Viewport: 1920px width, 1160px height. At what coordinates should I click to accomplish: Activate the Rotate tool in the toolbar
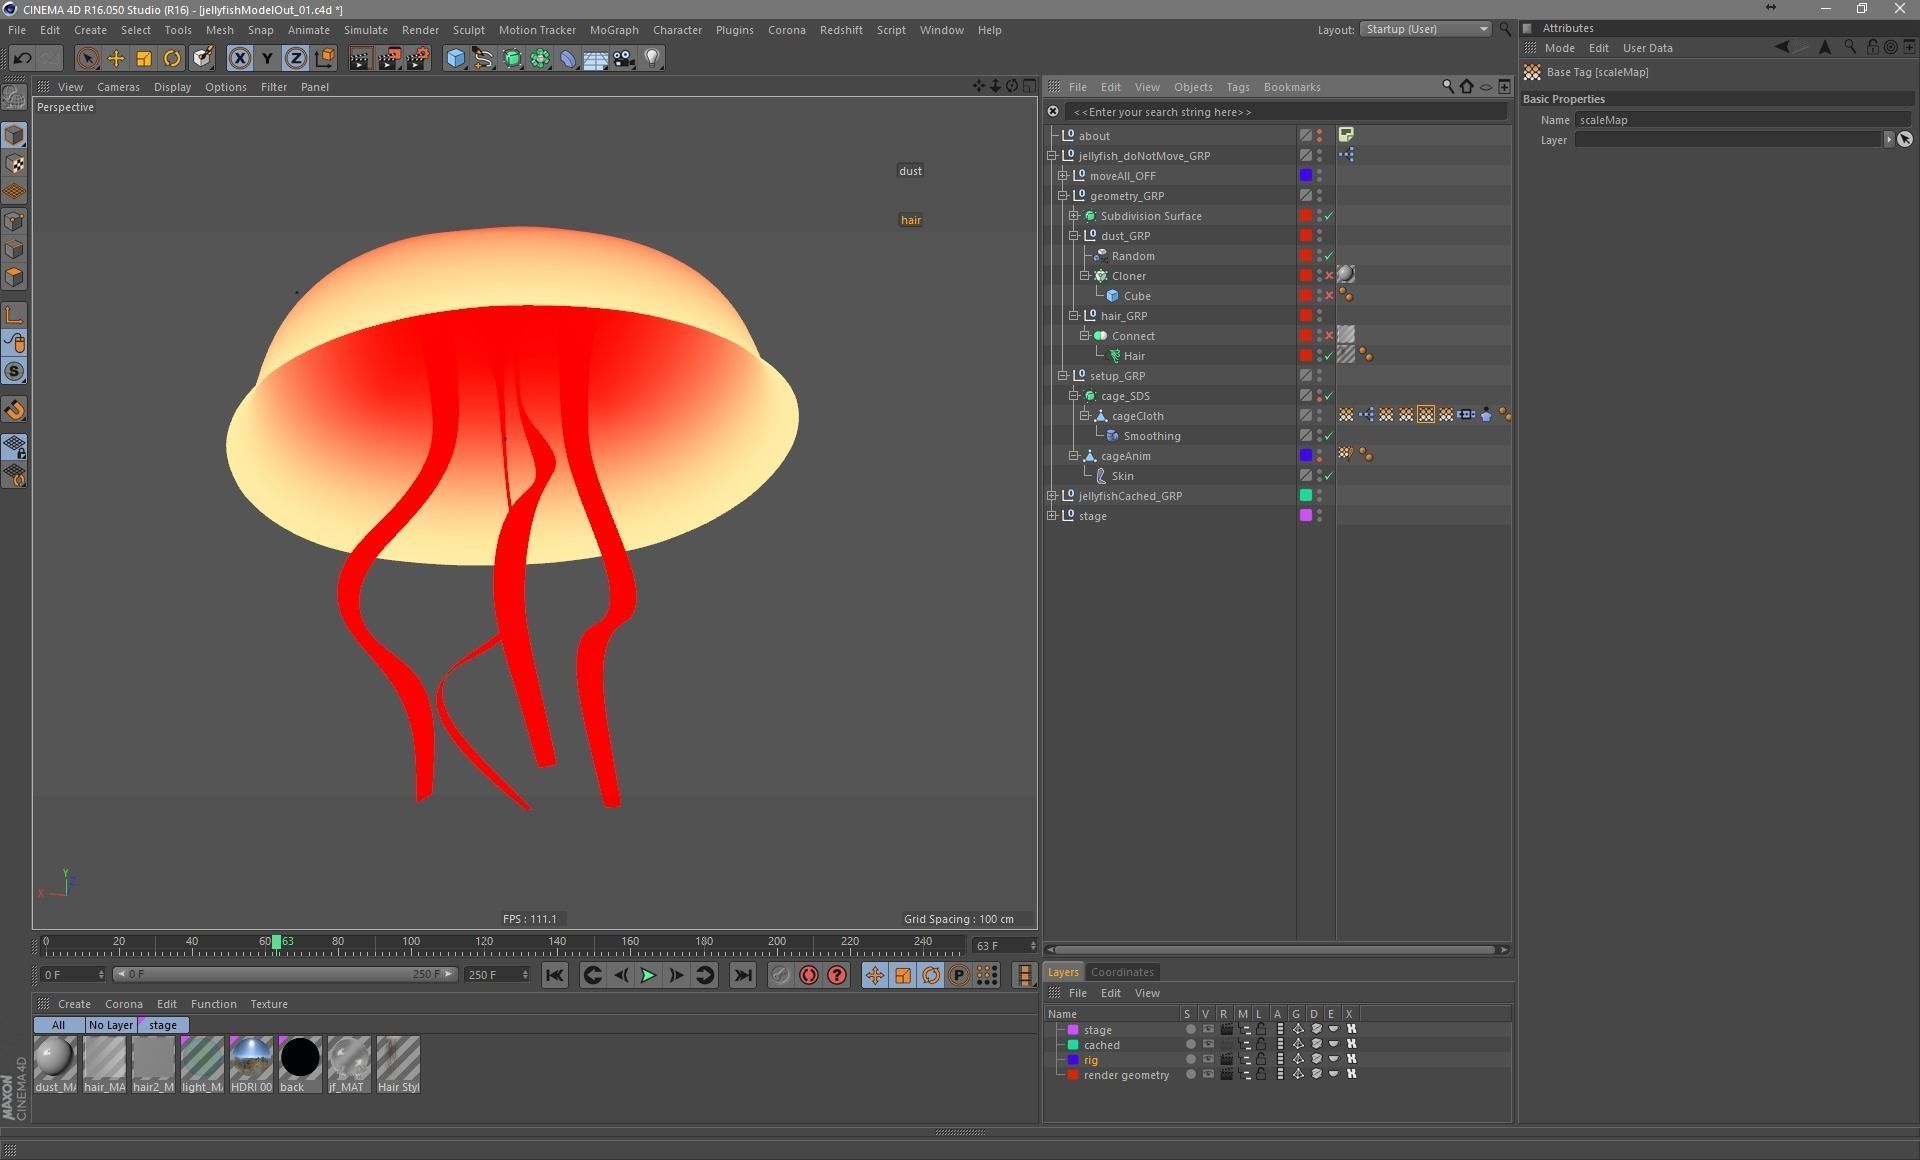pyautogui.click(x=172, y=58)
